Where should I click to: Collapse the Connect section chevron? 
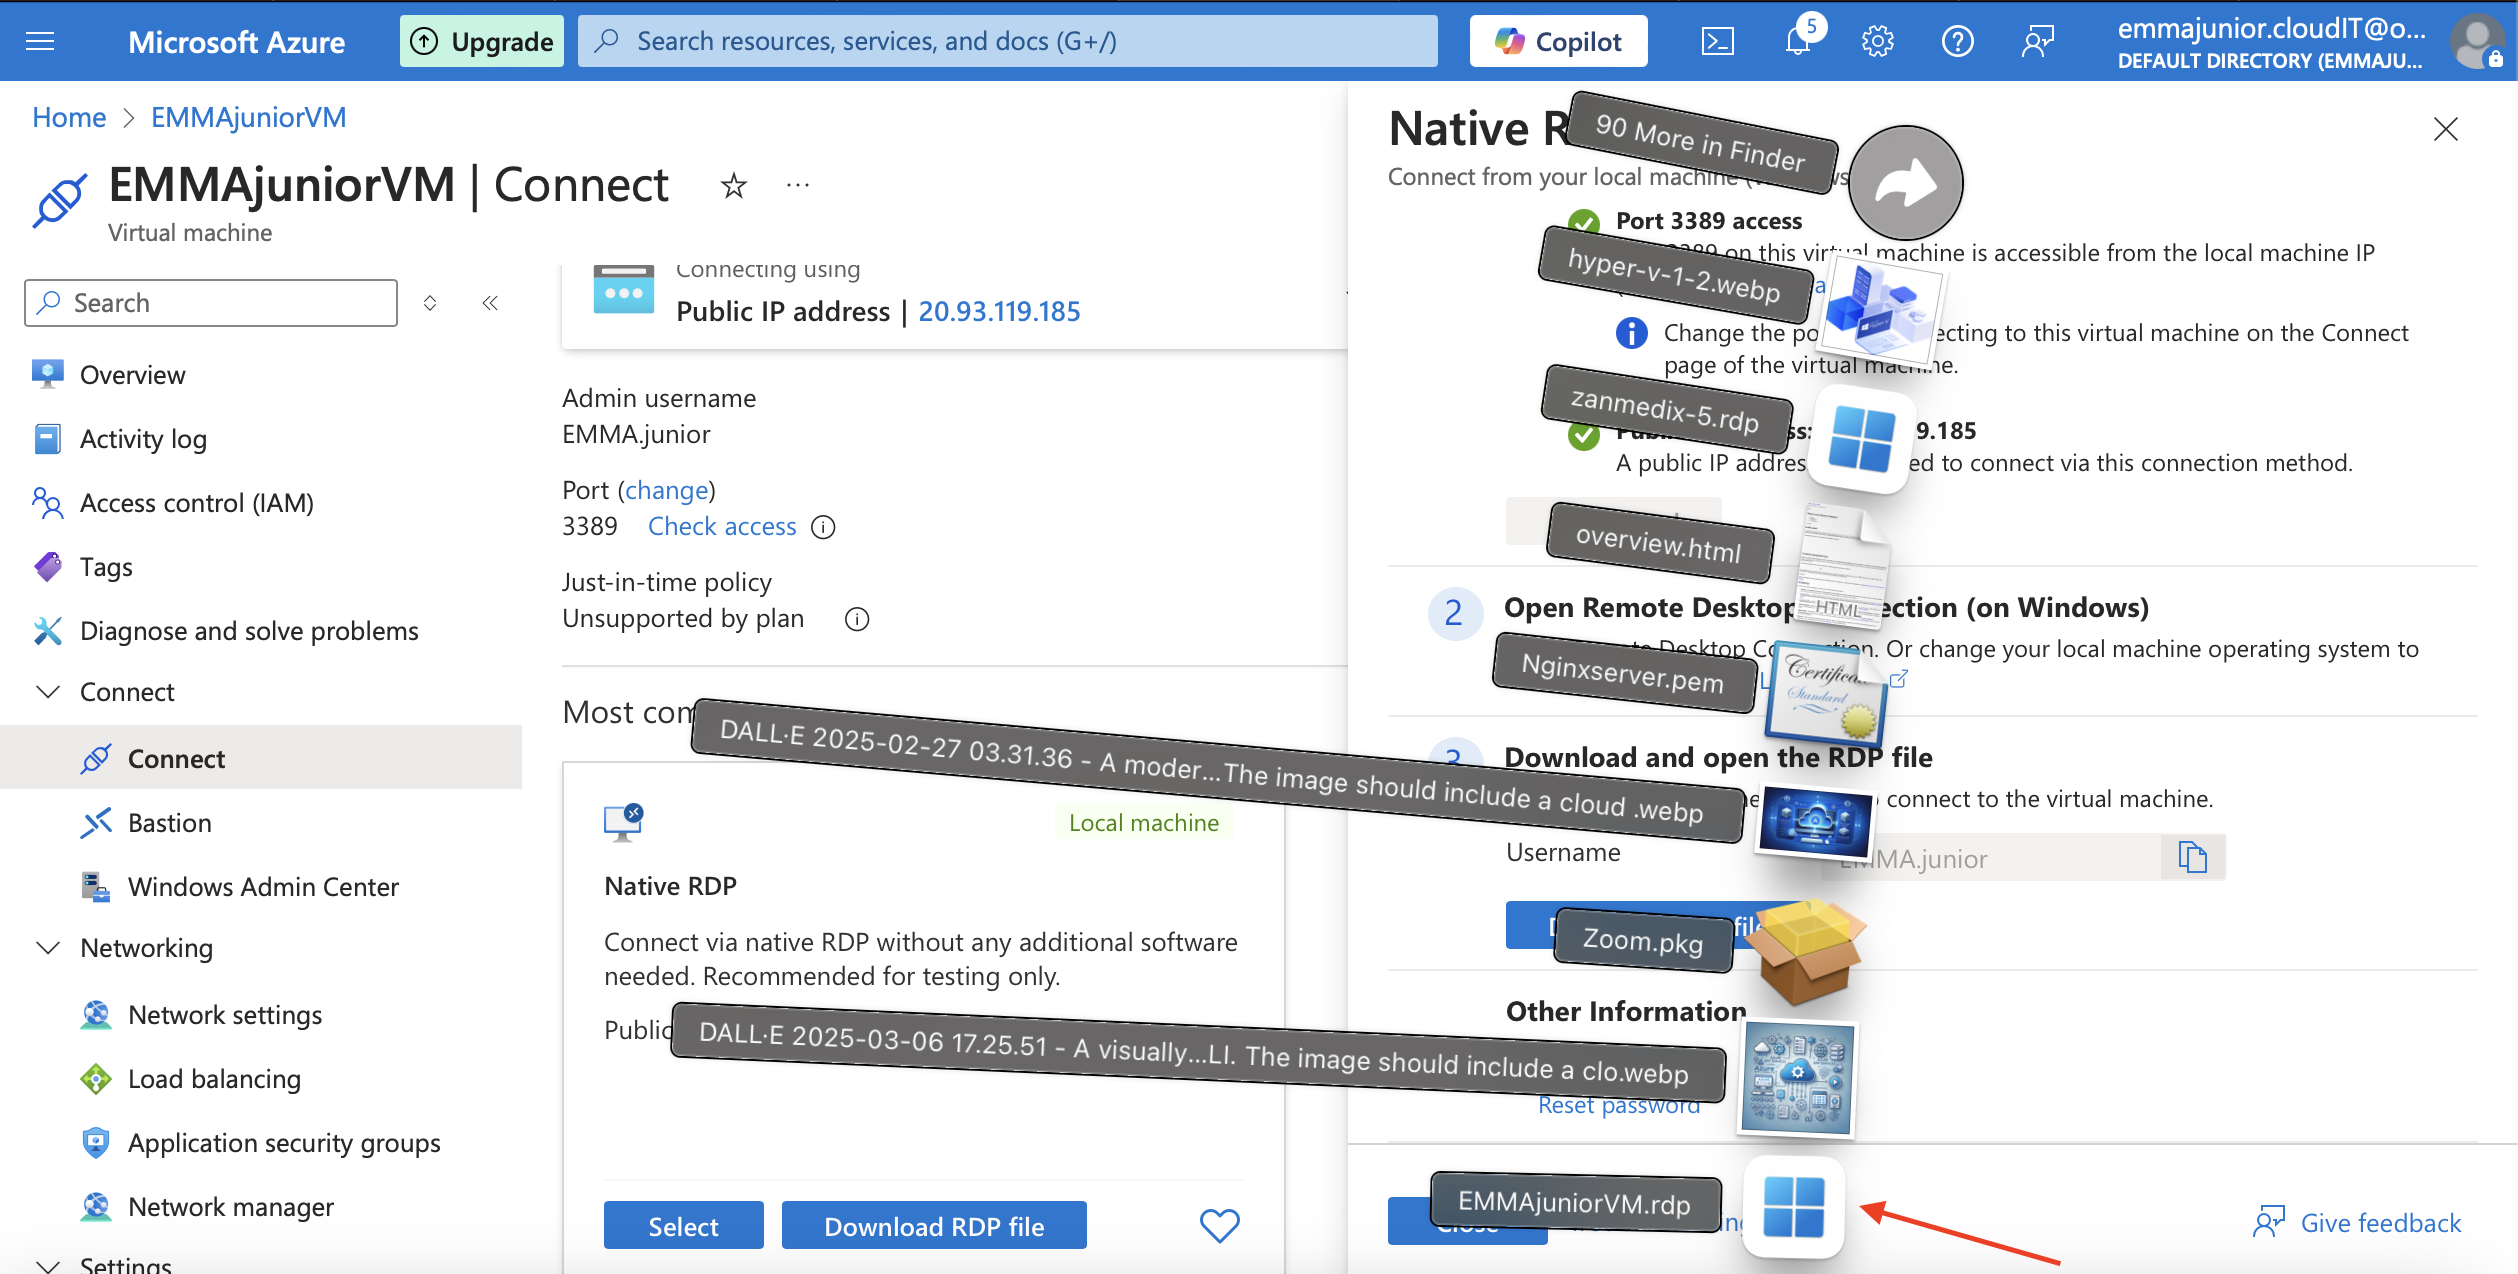point(48,692)
